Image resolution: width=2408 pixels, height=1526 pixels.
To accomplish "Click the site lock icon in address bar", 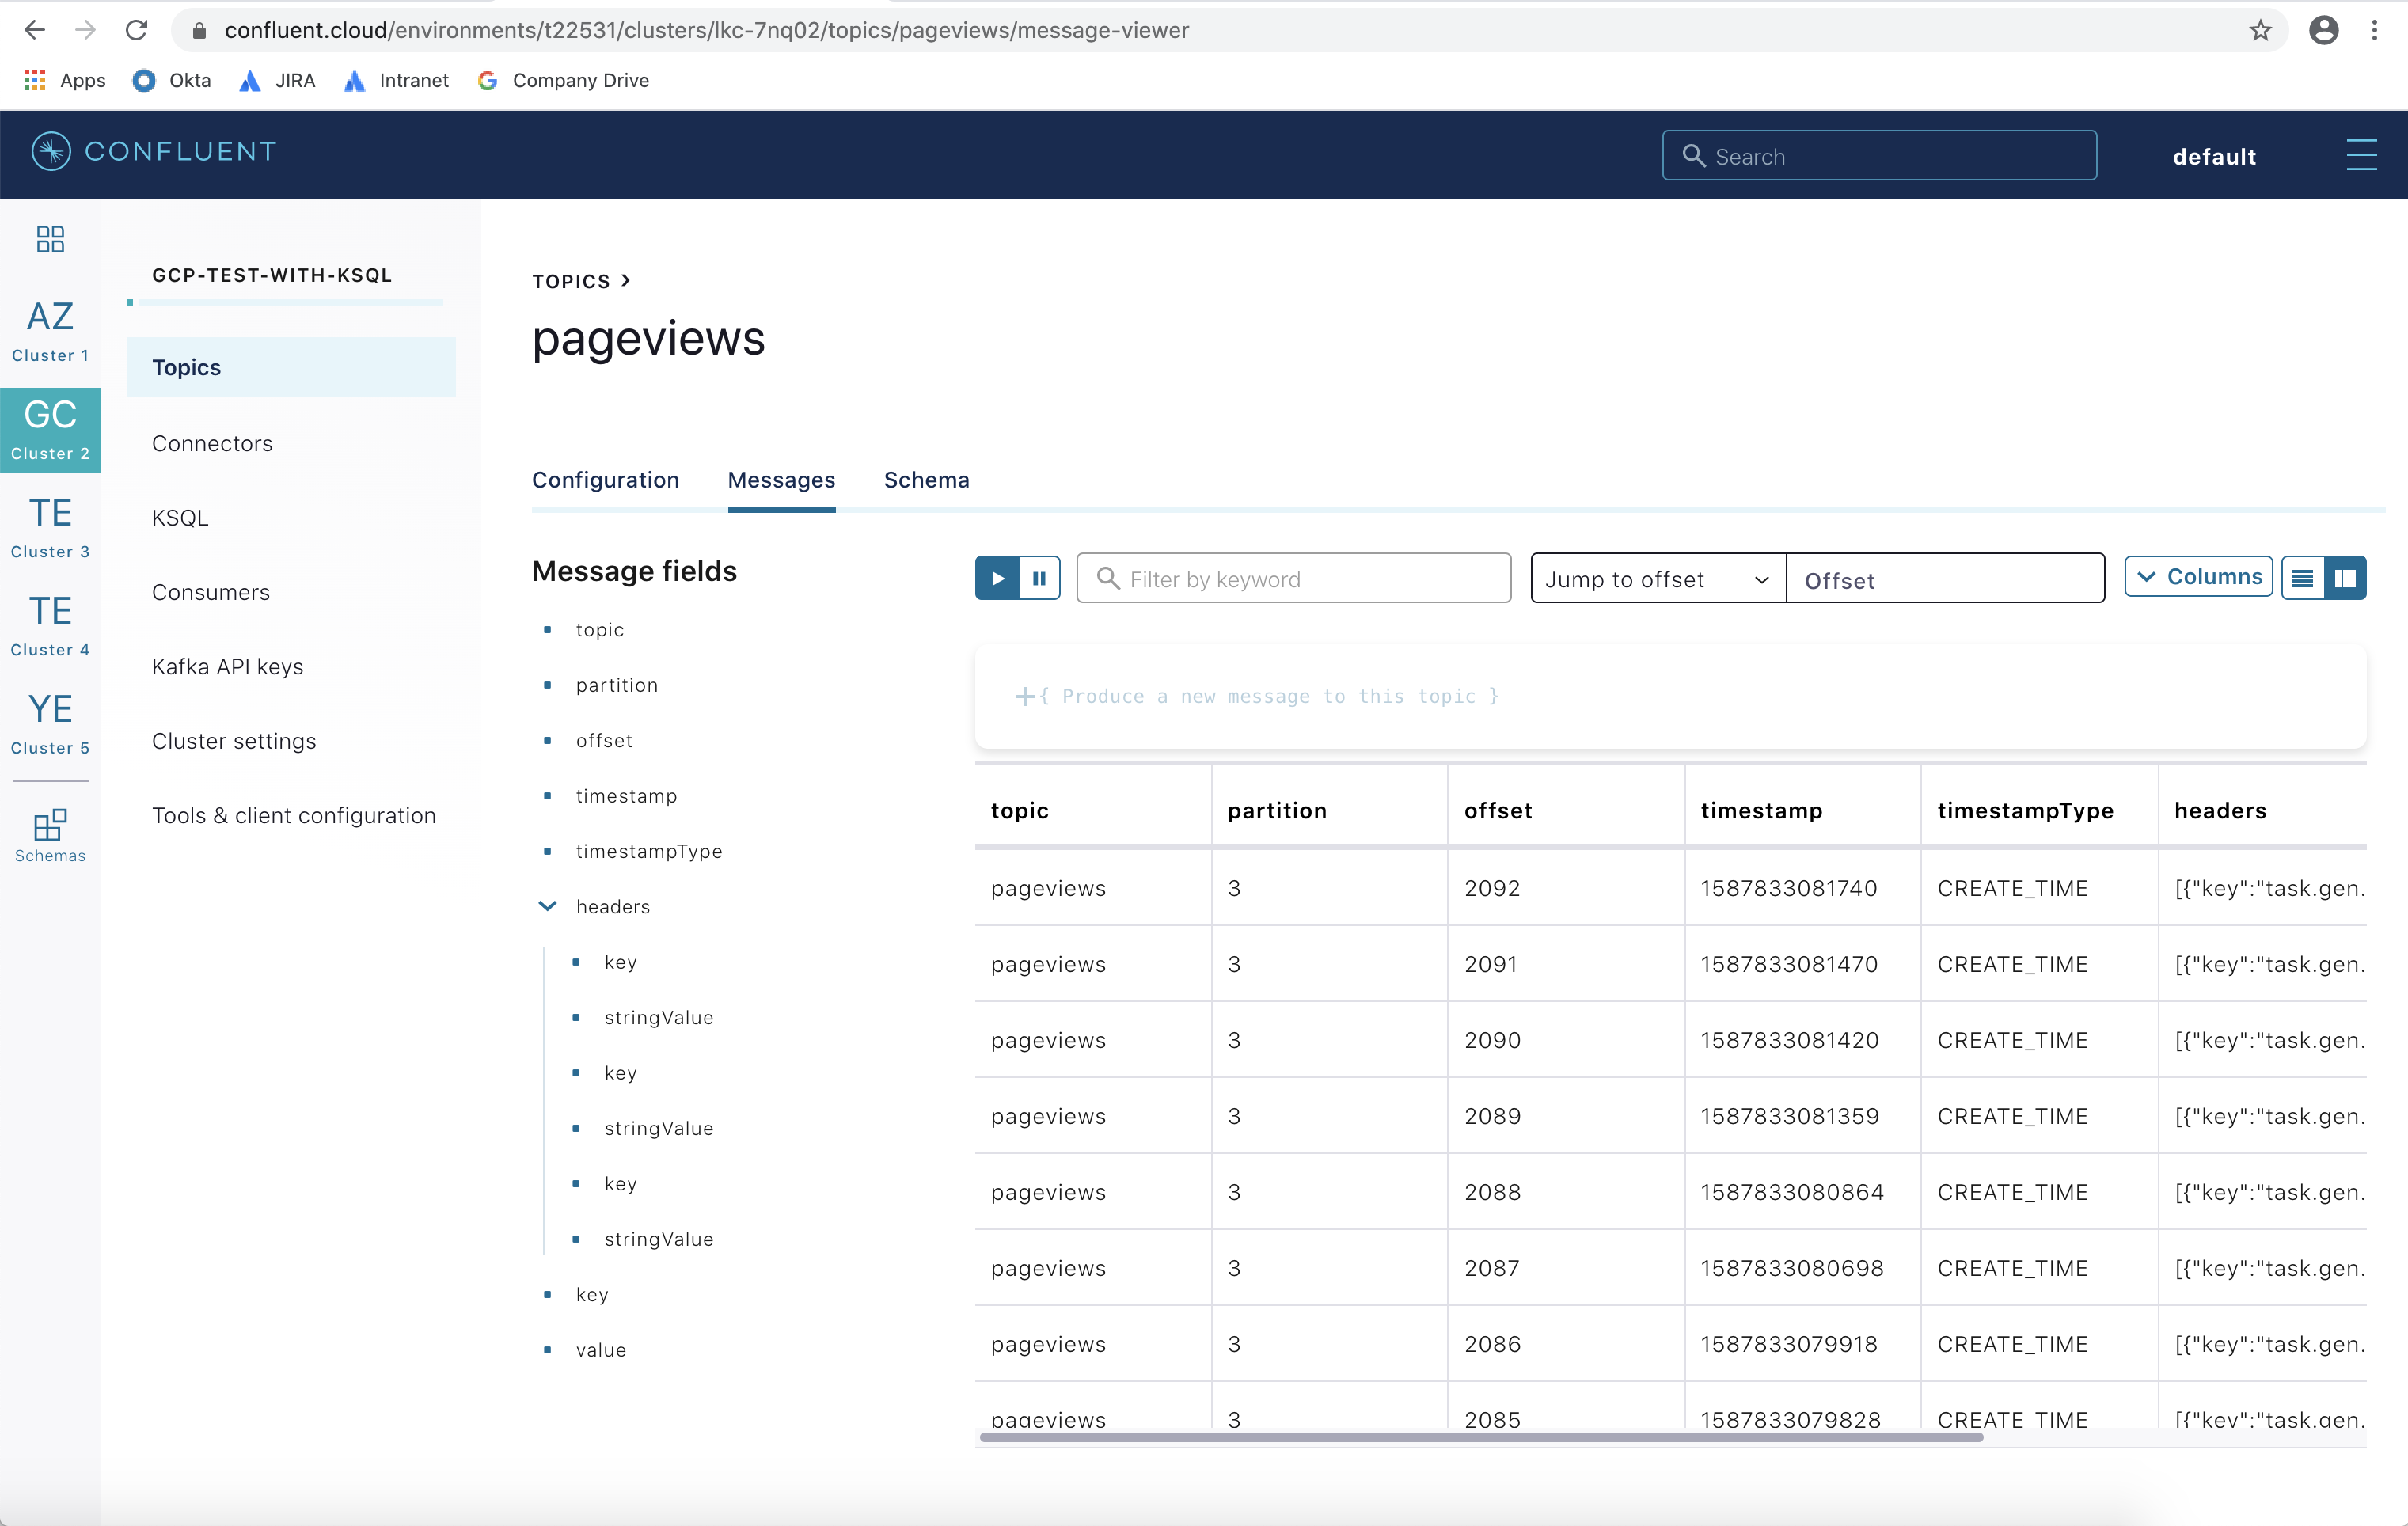I will (199, 31).
